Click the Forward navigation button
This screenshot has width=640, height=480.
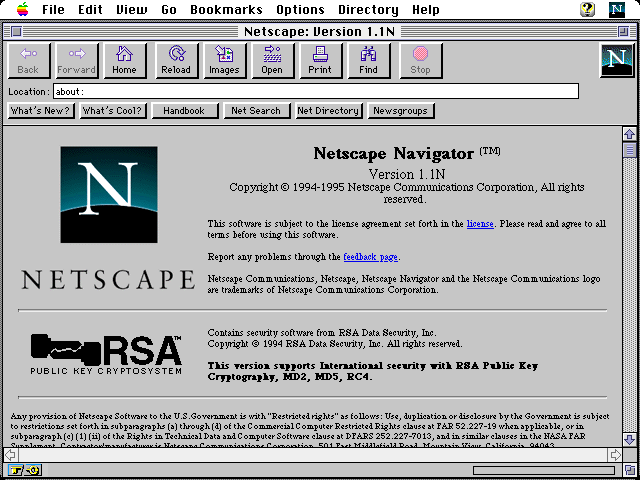coord(77,61)
